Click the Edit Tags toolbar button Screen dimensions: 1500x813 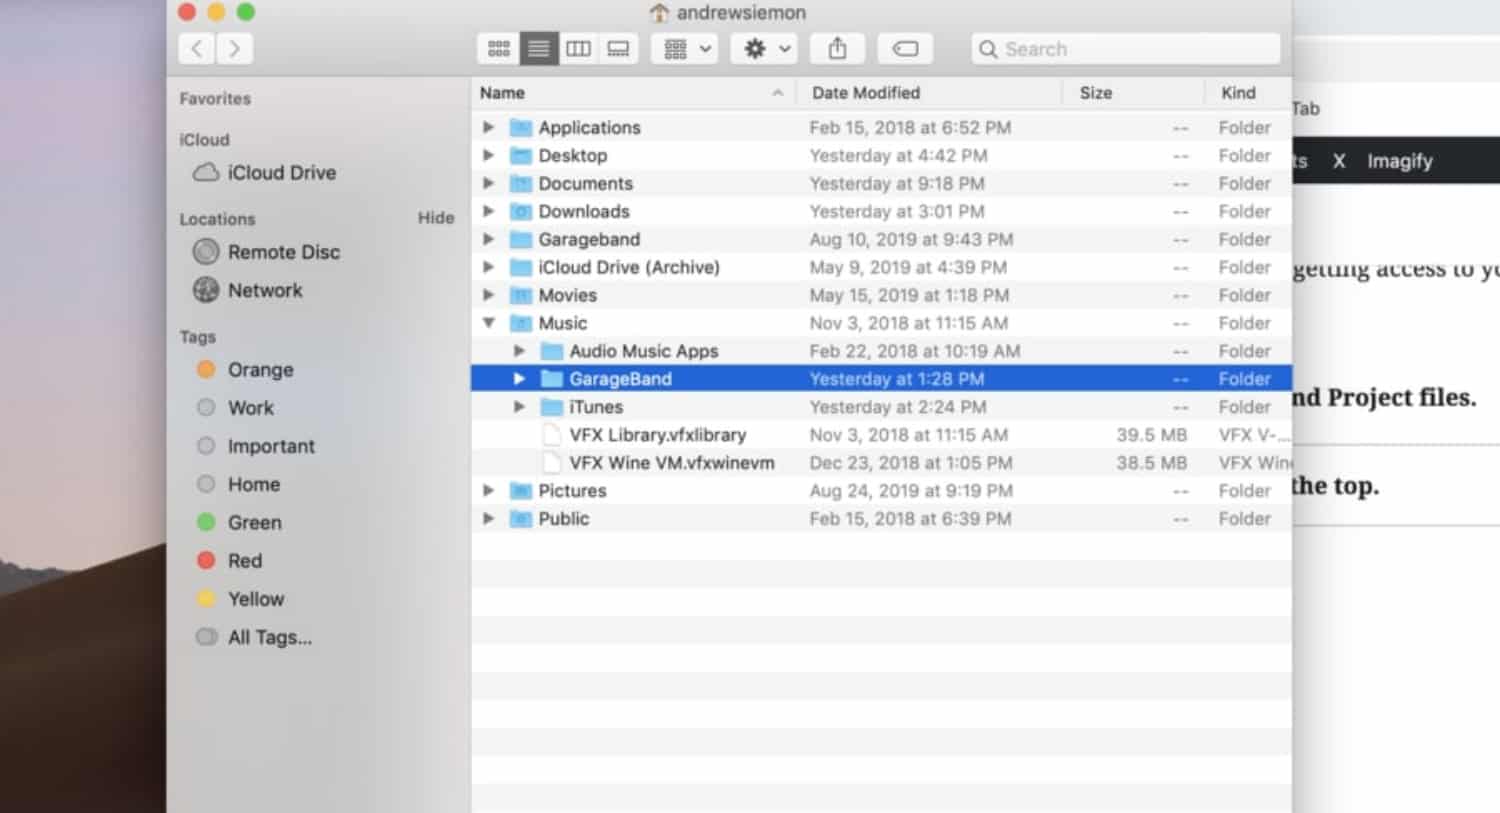pos(905,49)
